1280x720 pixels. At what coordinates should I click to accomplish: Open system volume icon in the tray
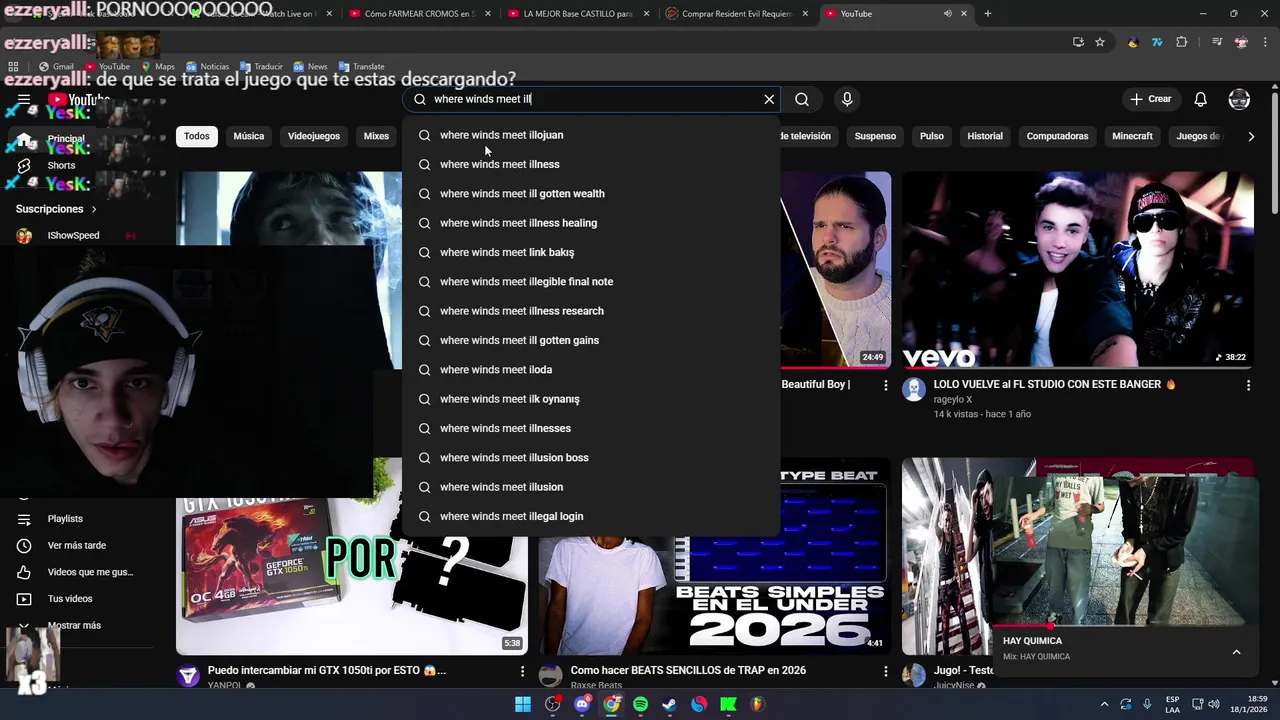1214,704
